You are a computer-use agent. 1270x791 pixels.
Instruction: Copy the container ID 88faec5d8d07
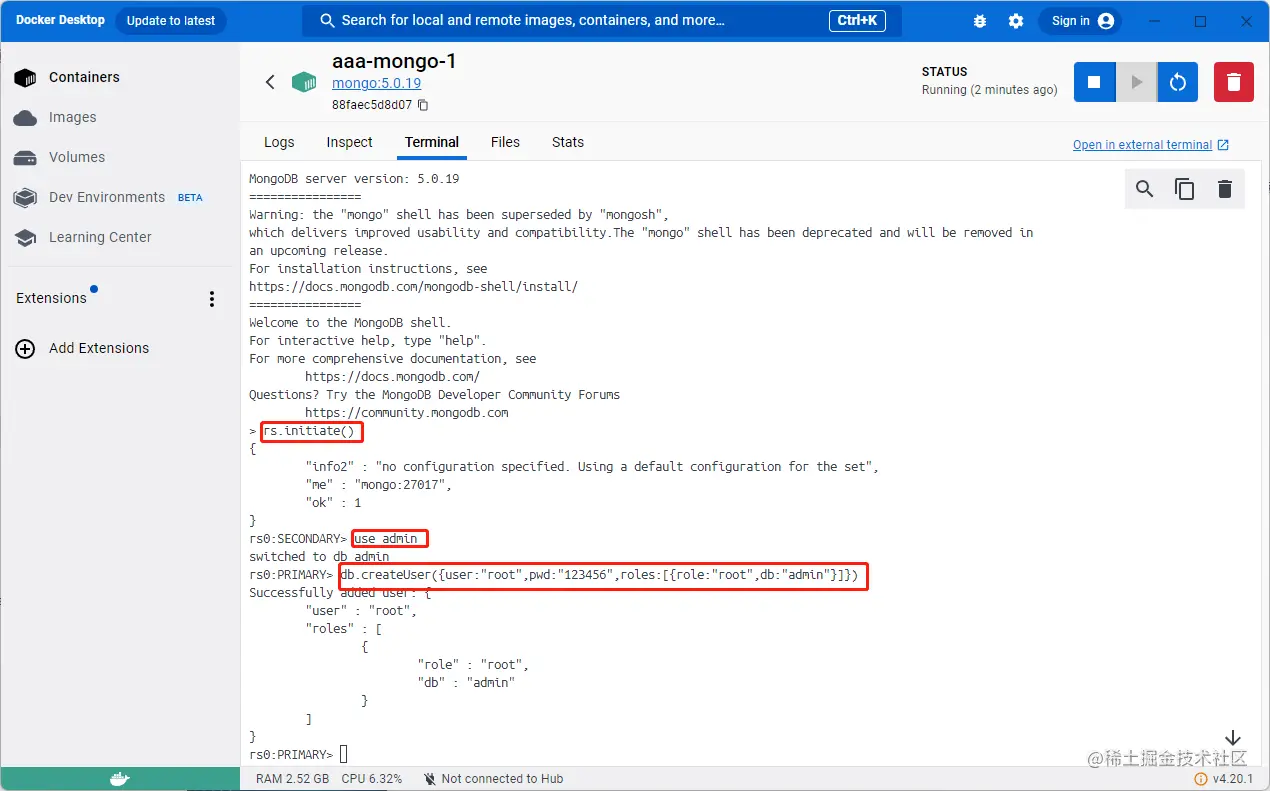[423, 105]
